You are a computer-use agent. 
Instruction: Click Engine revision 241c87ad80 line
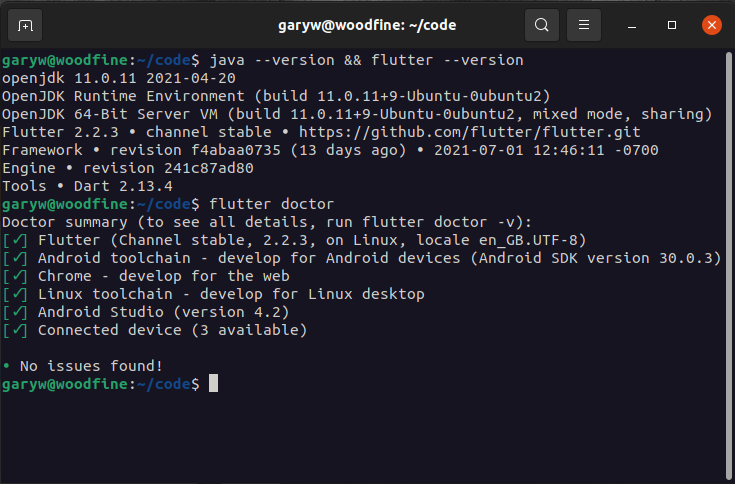(128, 168)
